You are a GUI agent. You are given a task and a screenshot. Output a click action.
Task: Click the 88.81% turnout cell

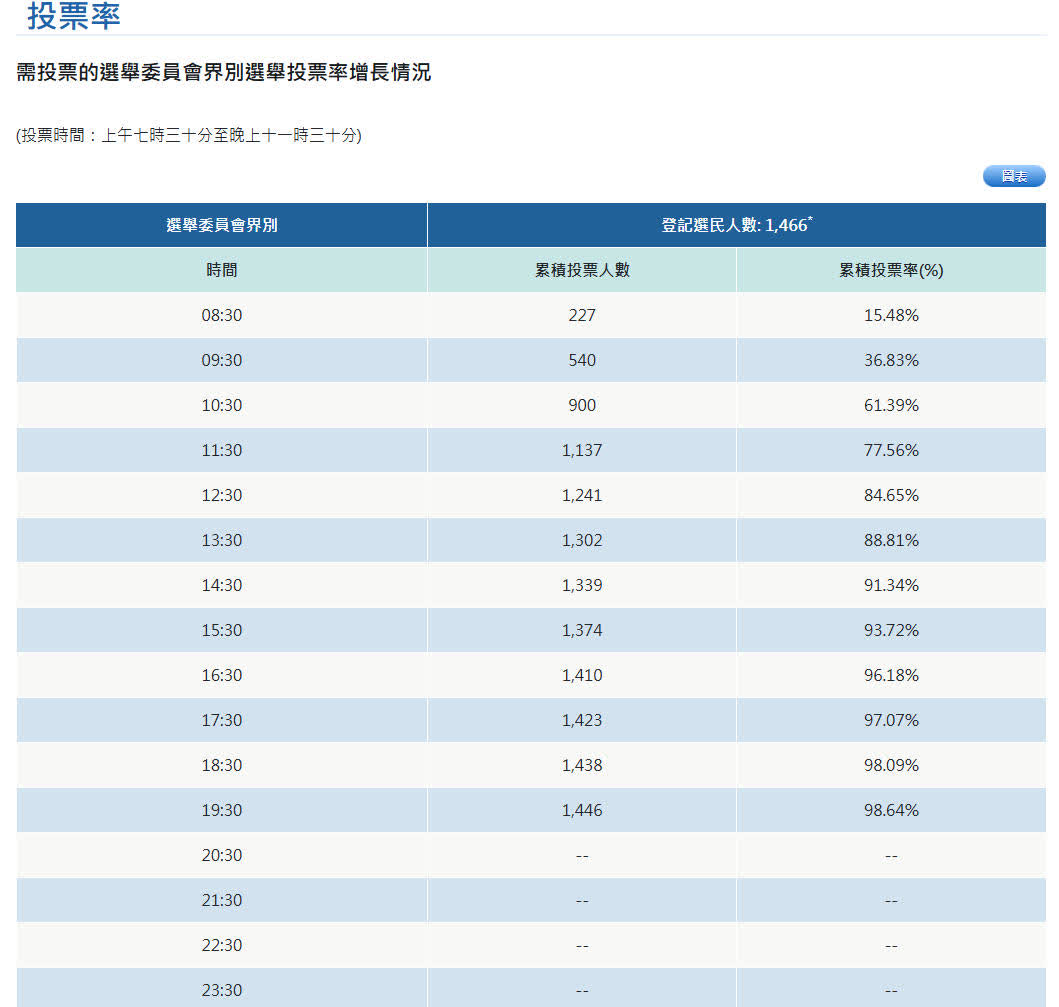click(890, 540)
